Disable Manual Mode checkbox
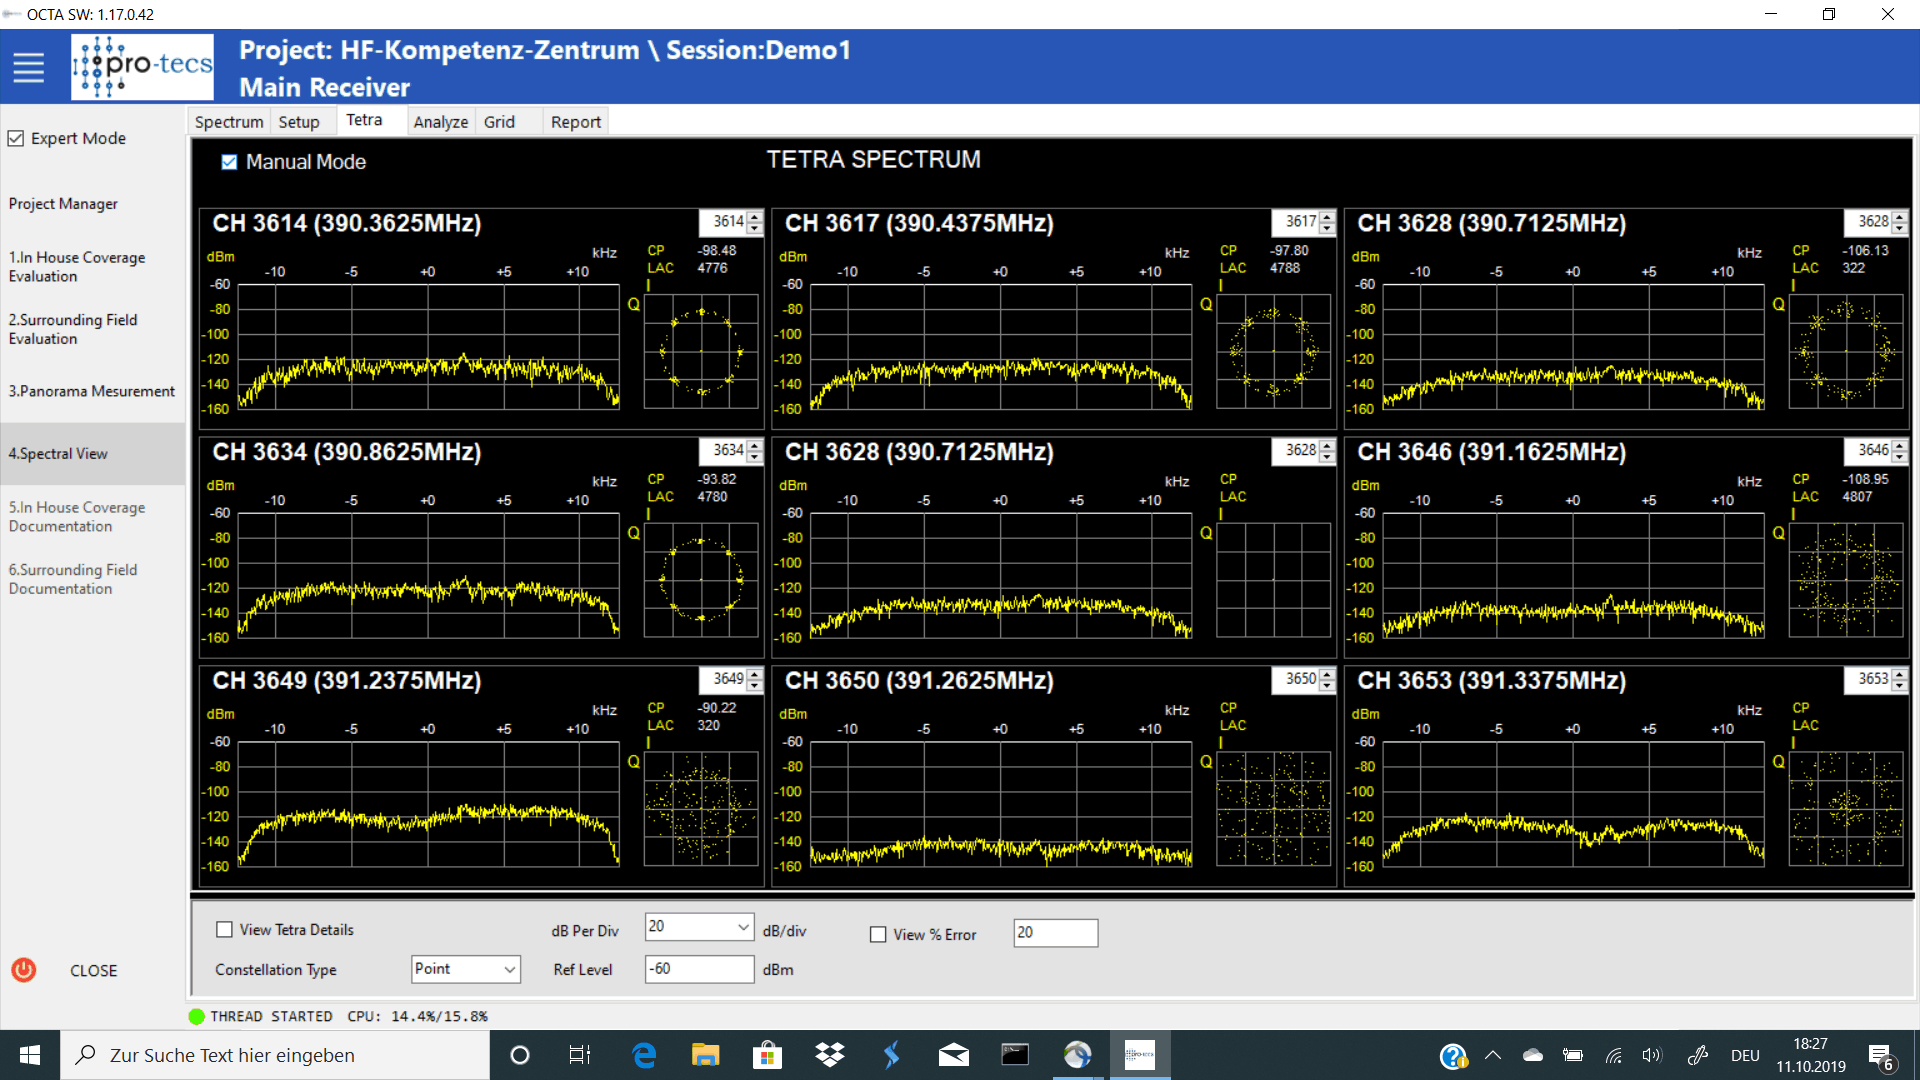 (x=229, y=162)
